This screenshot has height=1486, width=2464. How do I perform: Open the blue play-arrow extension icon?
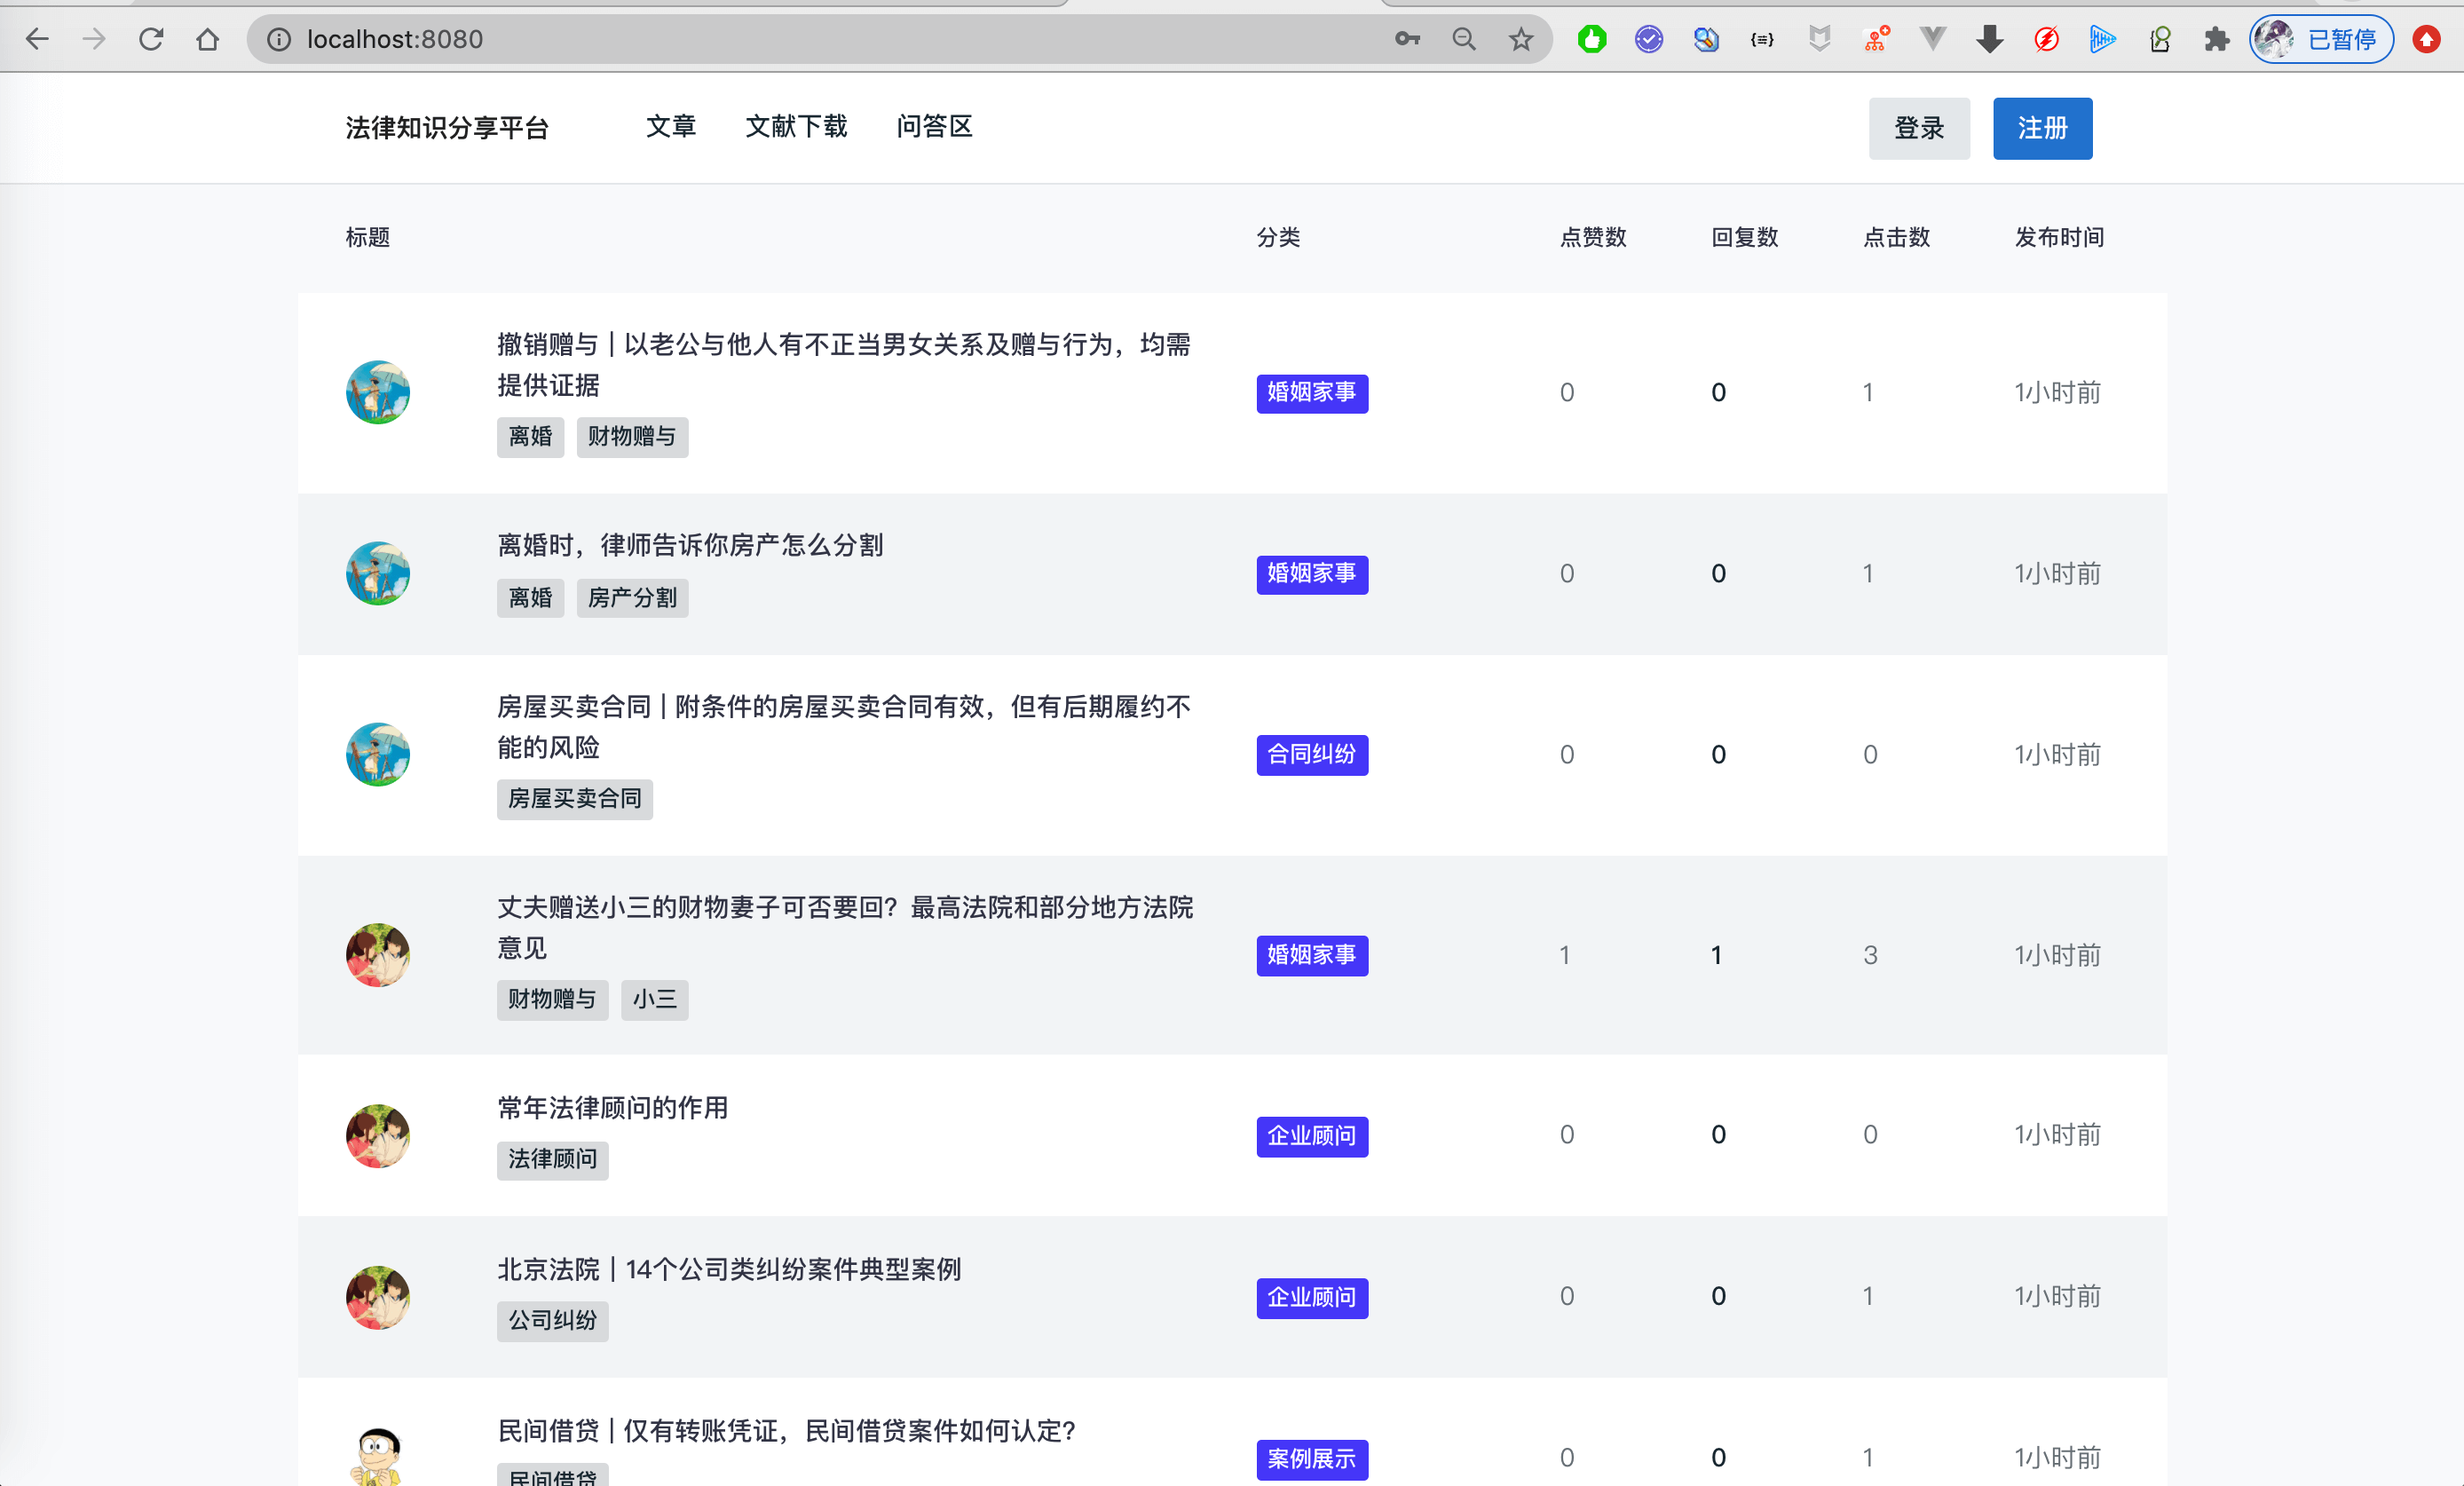click(2103, 39)
